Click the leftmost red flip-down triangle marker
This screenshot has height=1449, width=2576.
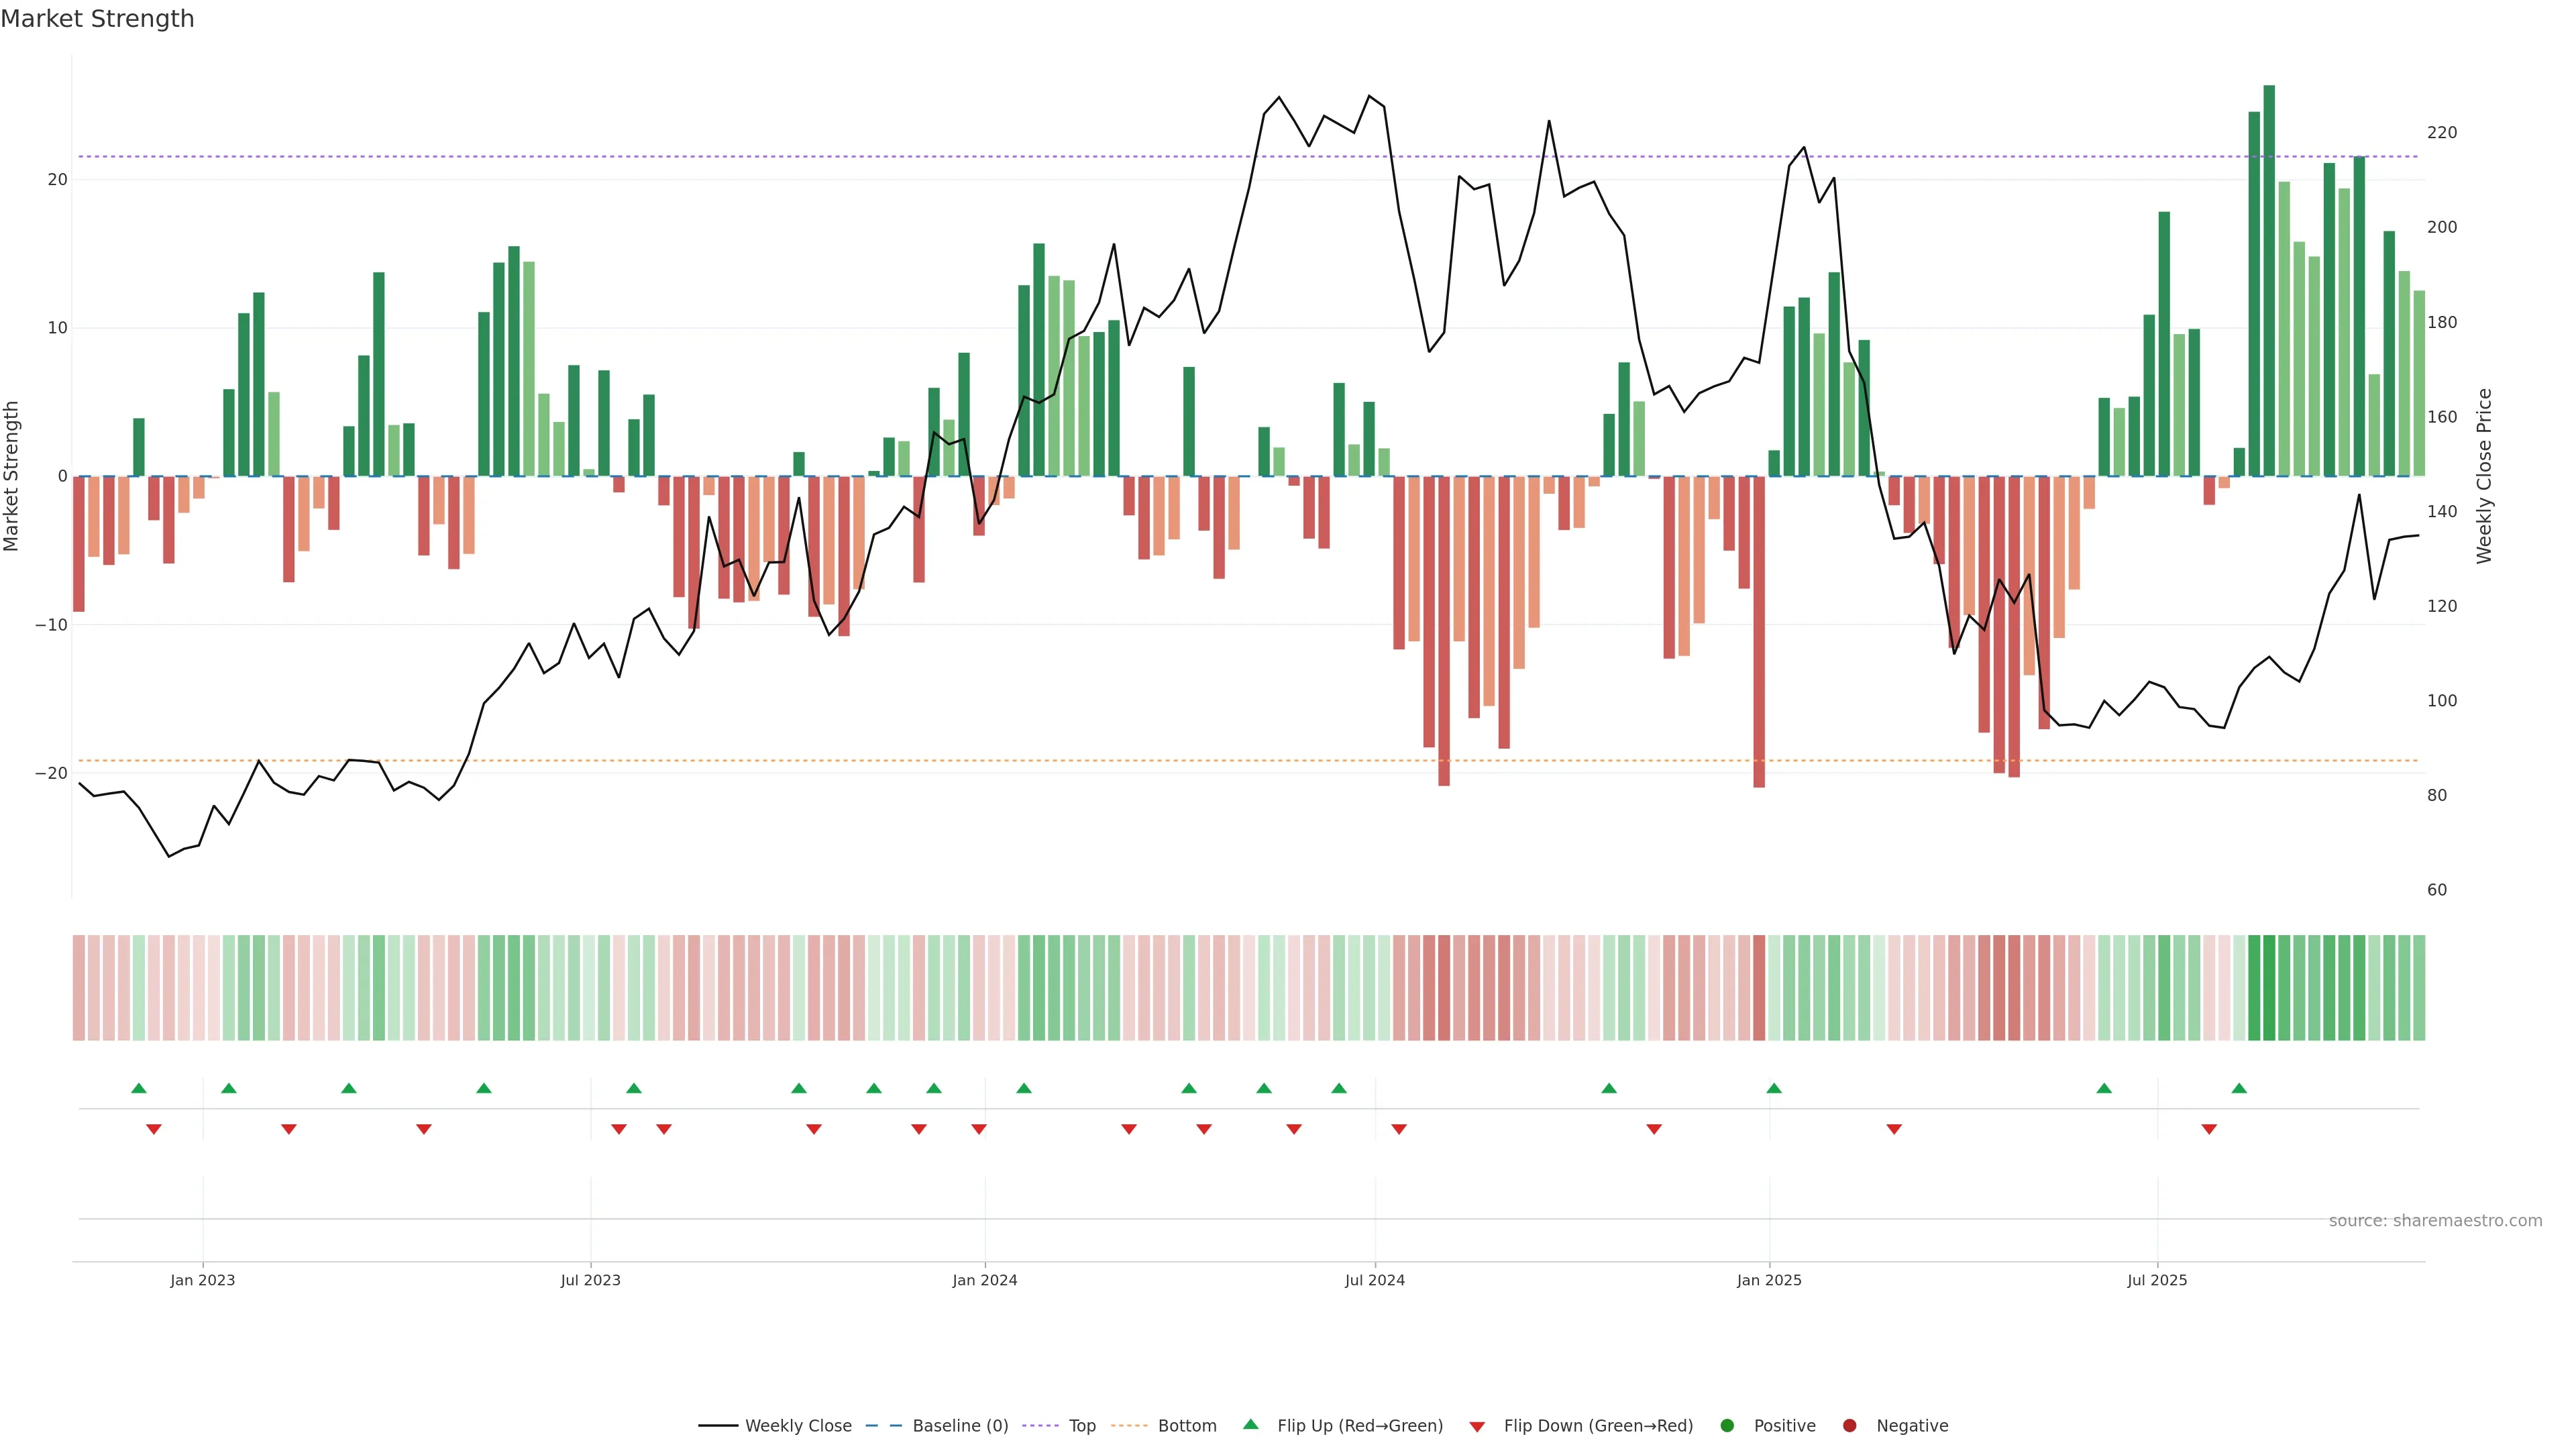[x=154, y=1129]
